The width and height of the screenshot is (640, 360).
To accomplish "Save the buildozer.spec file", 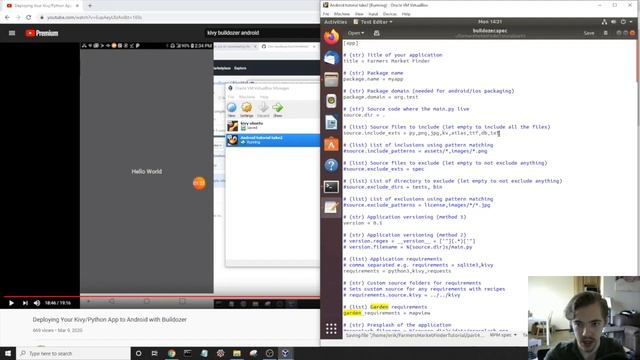I will pyautogui.click(x=589, y=33).
